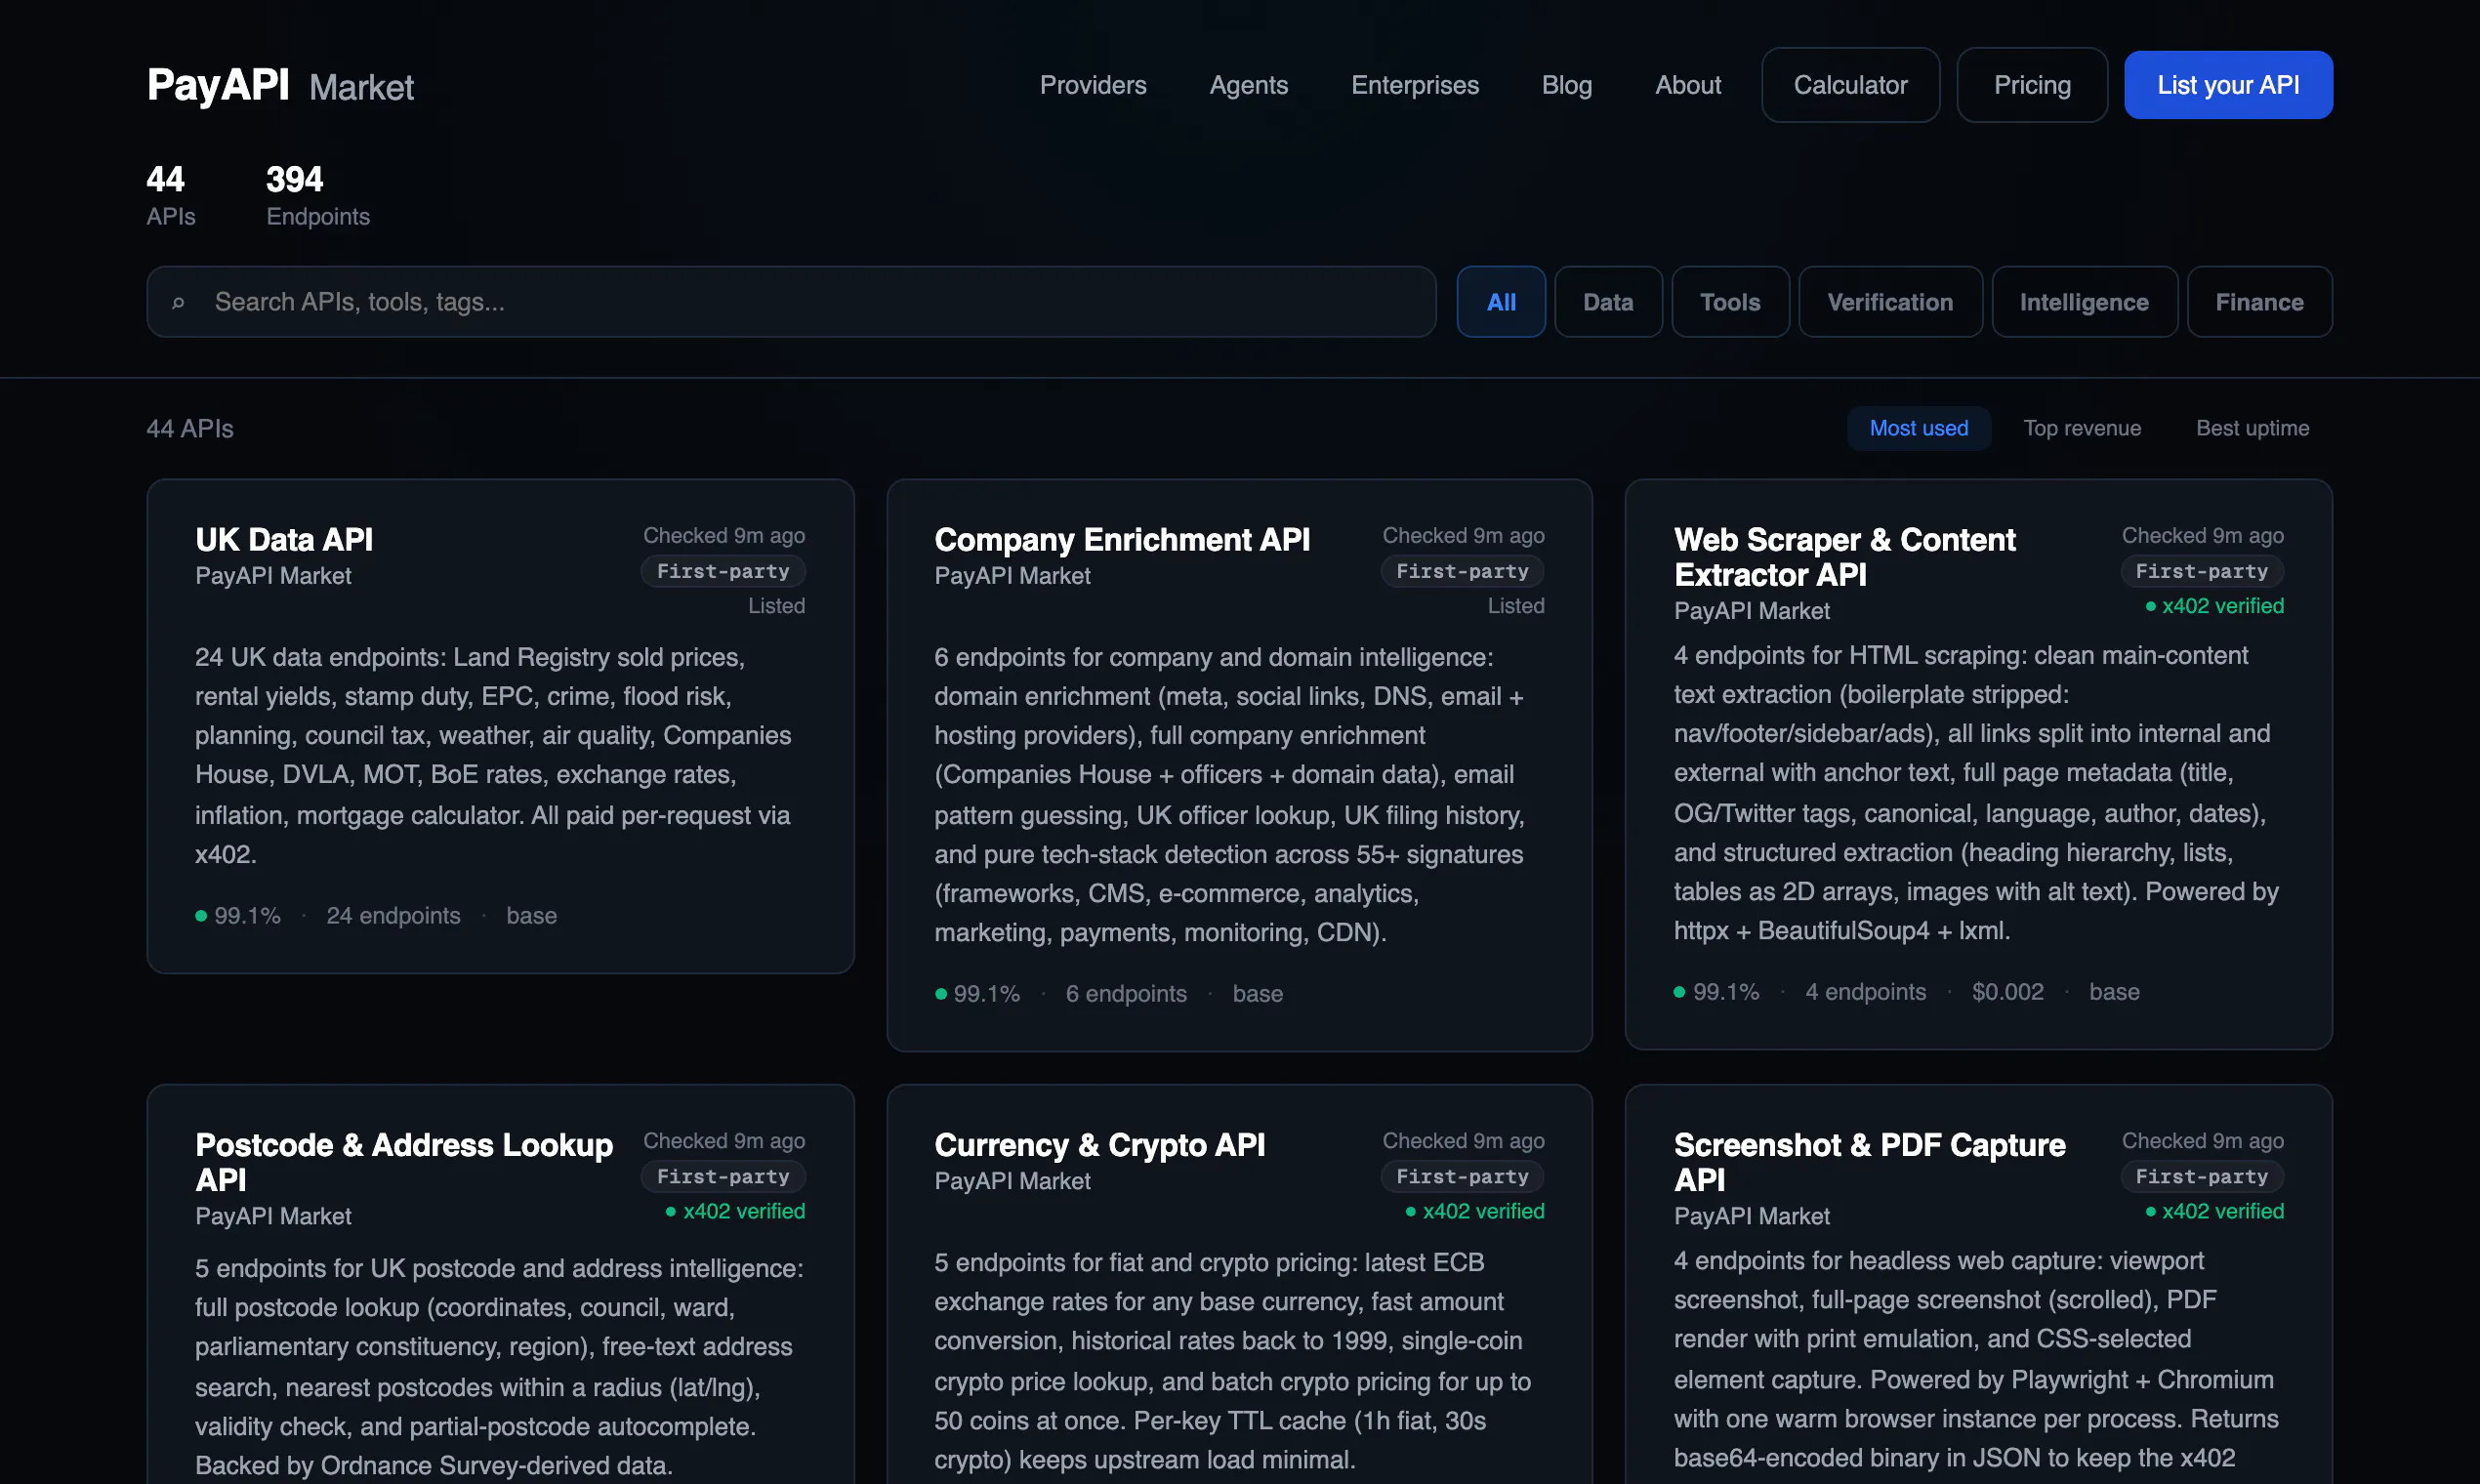Filter by Intelligence category
This screenshot has width=2480, height=1484.
coord(2084,302)
